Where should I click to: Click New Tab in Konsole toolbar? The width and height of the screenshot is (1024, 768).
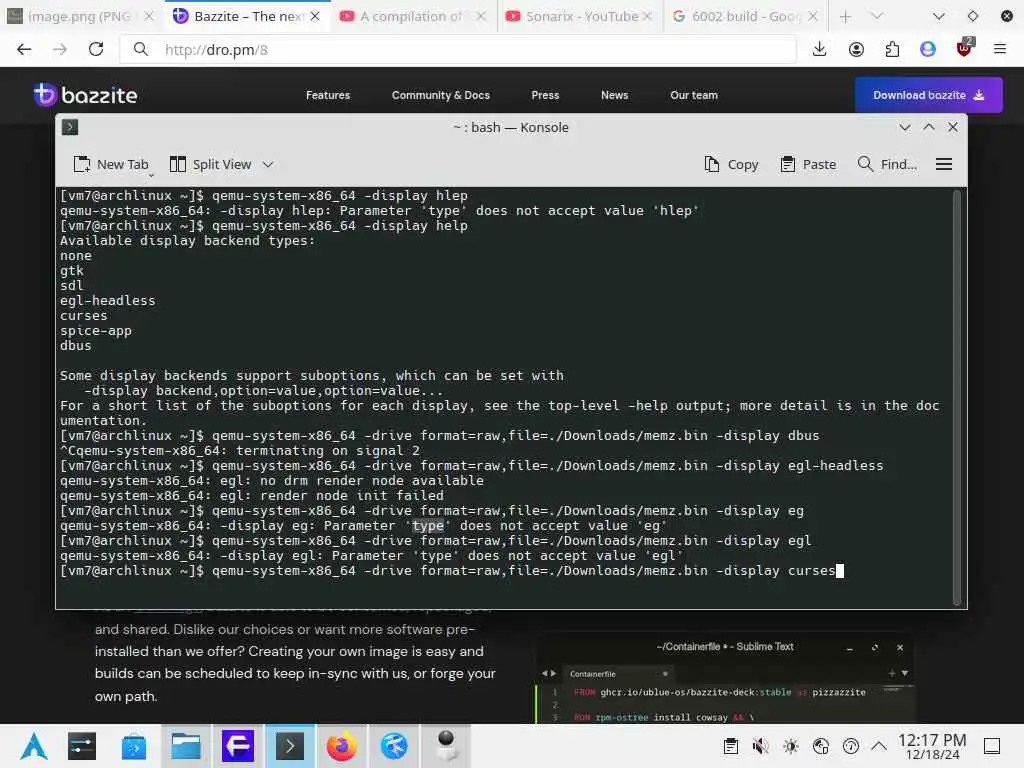pos(111,165)
